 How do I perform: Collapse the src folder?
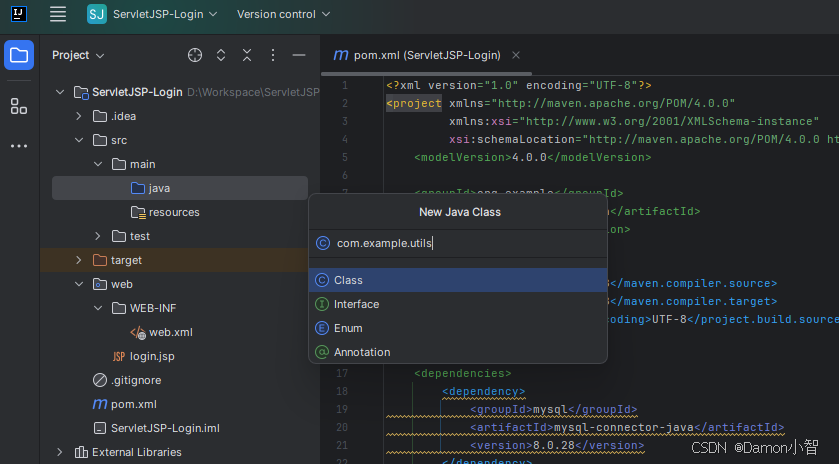point(79,140)
